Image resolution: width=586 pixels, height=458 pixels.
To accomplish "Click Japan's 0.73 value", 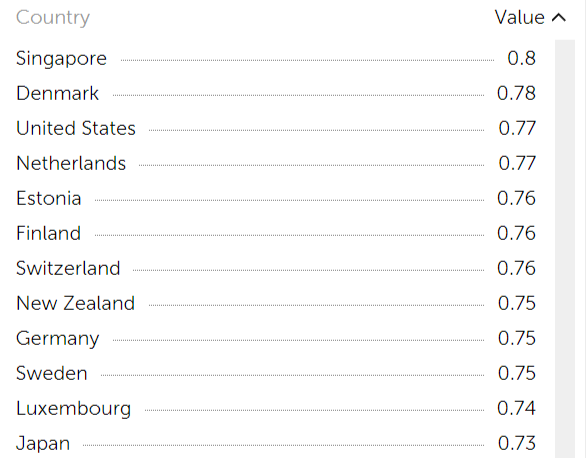I will pyautogui.click(x=517, y=443).
